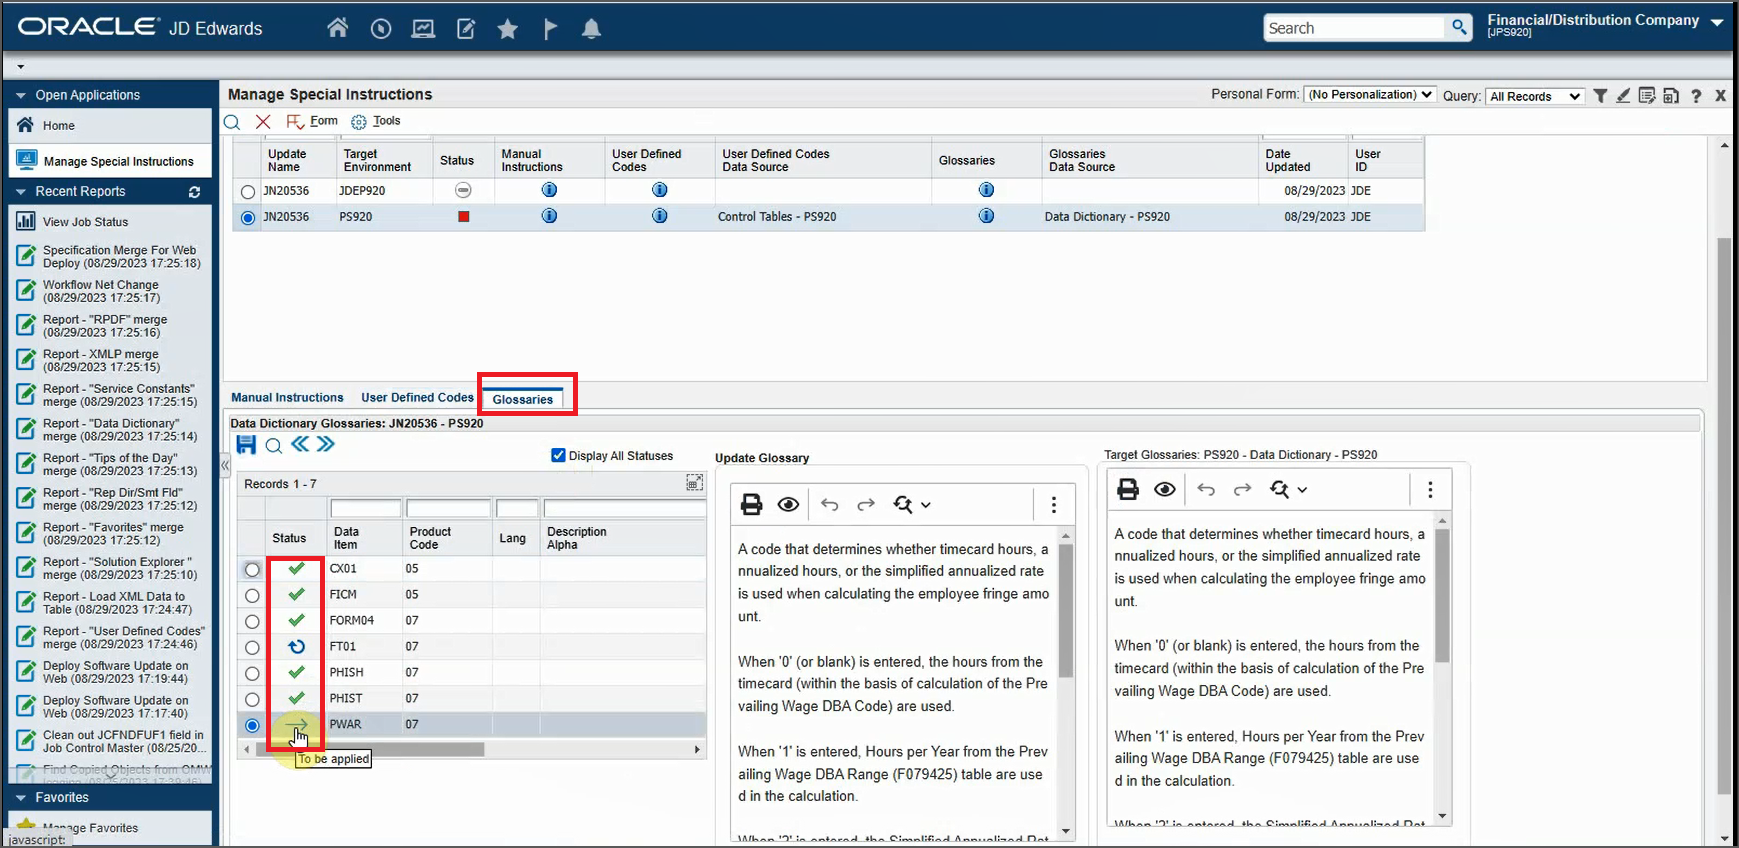Image resolution: width=1739 pixels, height=848 pixels.
Task: Click the find icon beside glossary save icon
Action: [273, 446]
